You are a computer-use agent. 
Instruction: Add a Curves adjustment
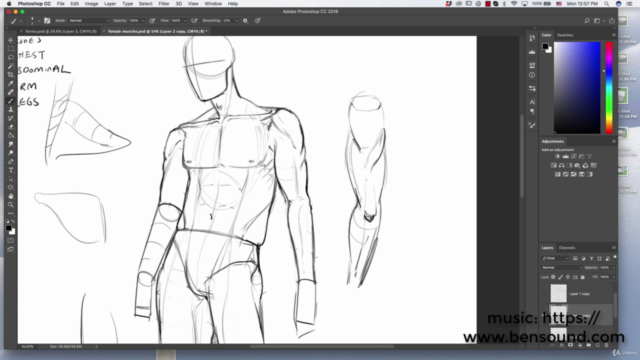(x=573, y=156)
